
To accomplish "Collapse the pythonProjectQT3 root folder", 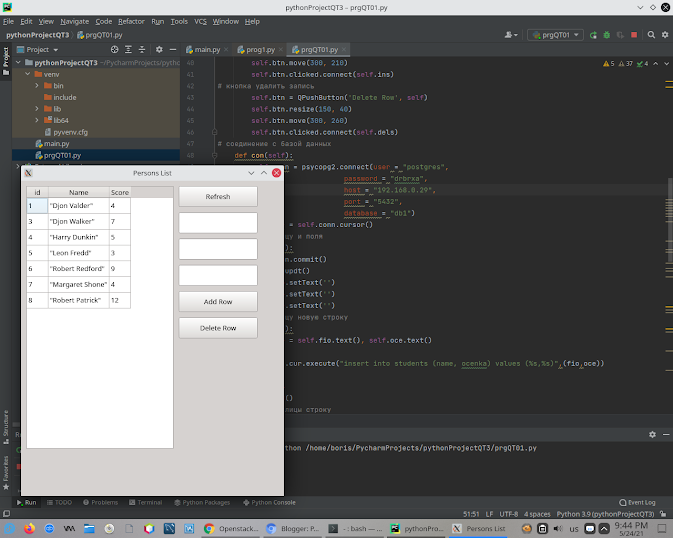I will coord(18,63).
